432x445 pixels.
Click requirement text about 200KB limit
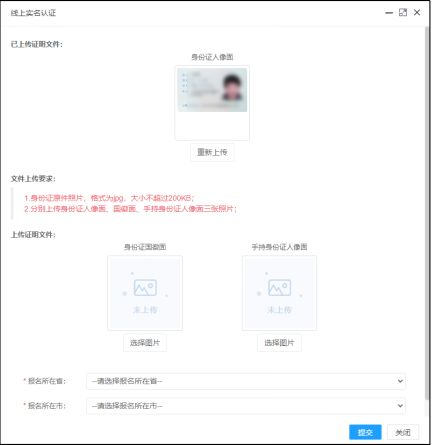109,198
